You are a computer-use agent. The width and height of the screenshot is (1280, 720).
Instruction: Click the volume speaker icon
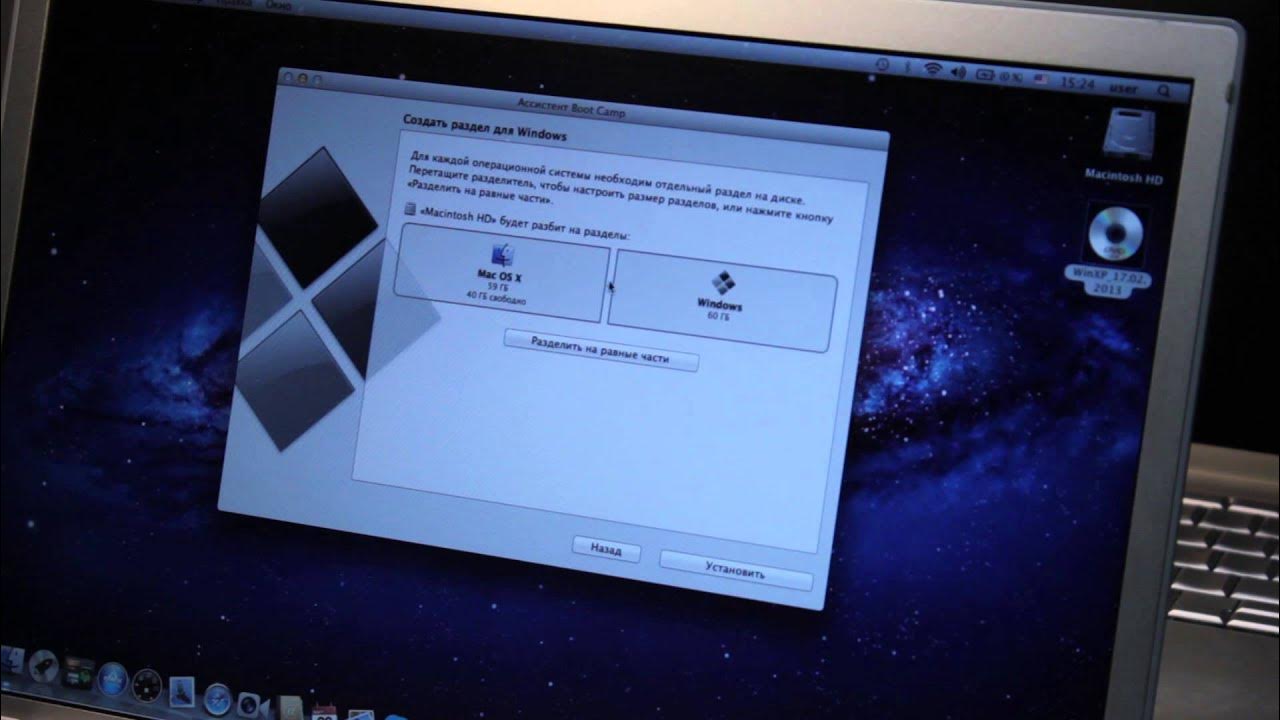pyautogui.click(x=959, y=72)
